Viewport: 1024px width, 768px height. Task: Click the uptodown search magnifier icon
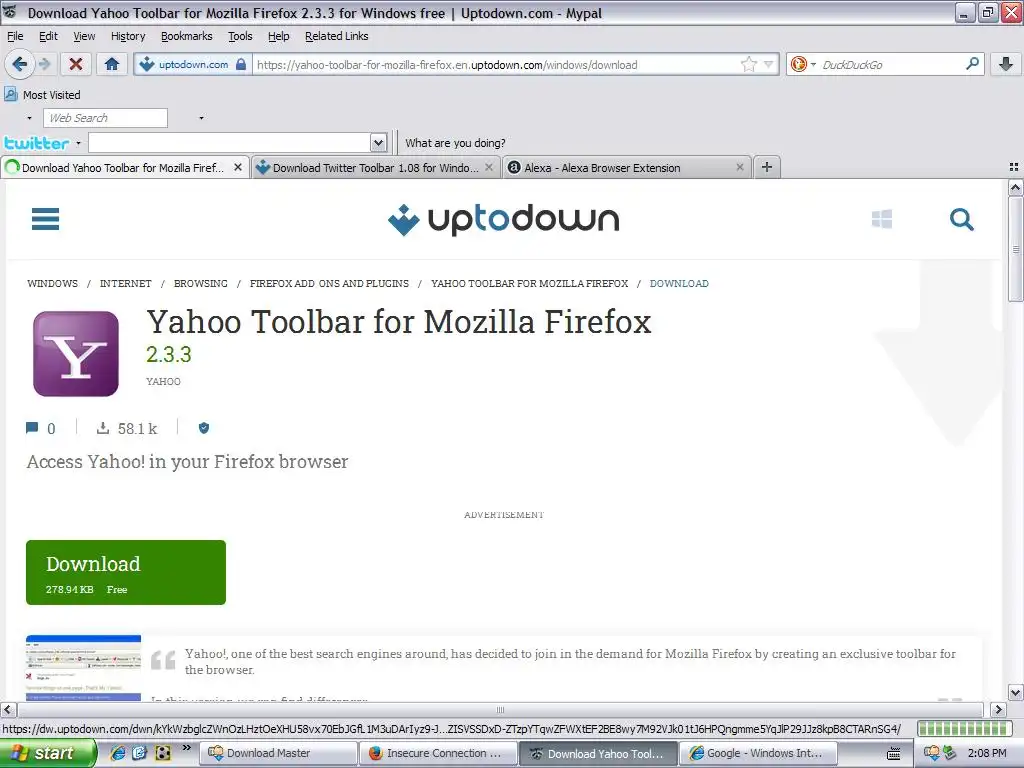(961, 219)
